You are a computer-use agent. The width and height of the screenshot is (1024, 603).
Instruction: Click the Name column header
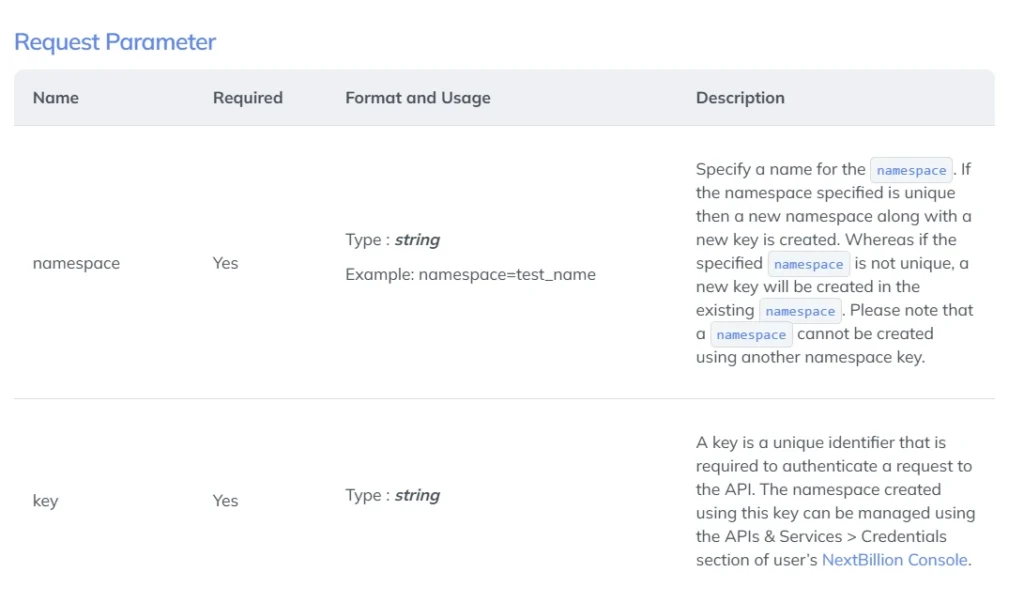pyautogui.click(x=56, y=98)
